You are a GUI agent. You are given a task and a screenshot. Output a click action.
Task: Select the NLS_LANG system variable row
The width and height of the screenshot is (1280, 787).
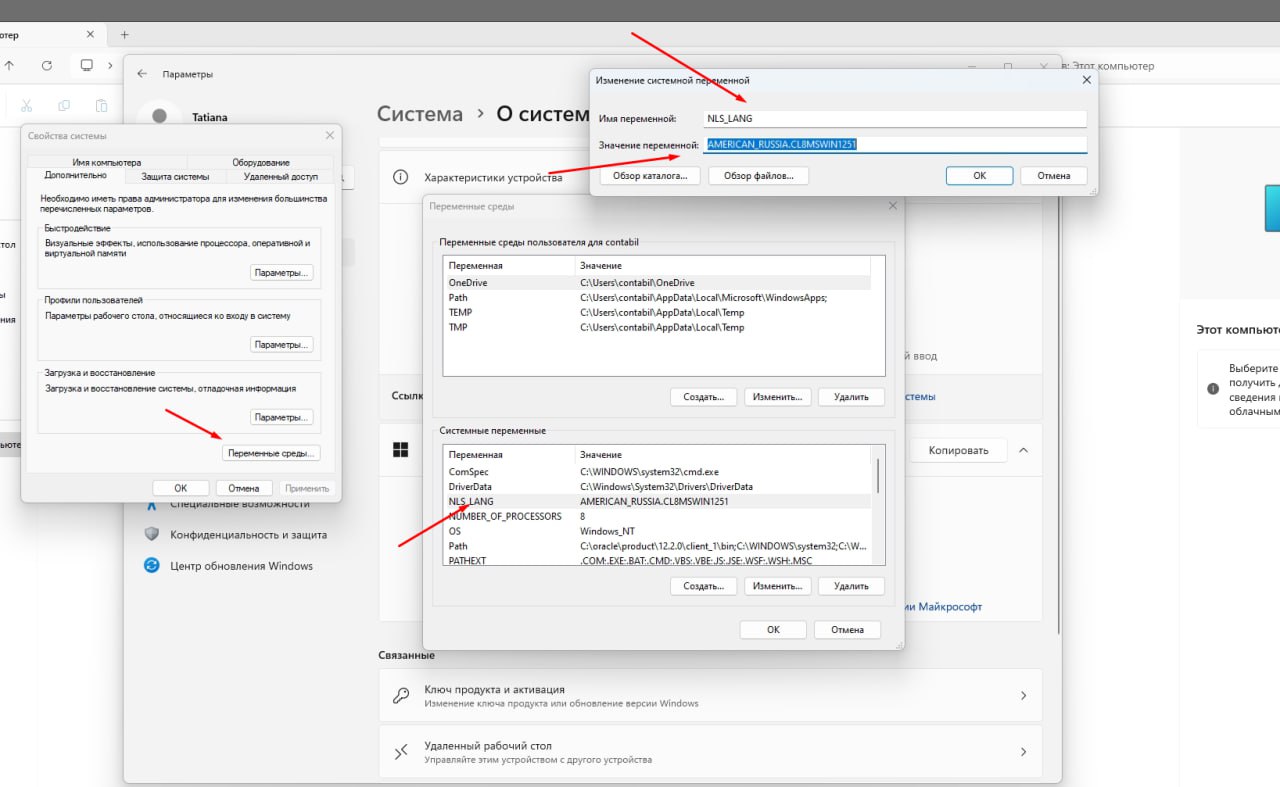[x=657, y=501]
